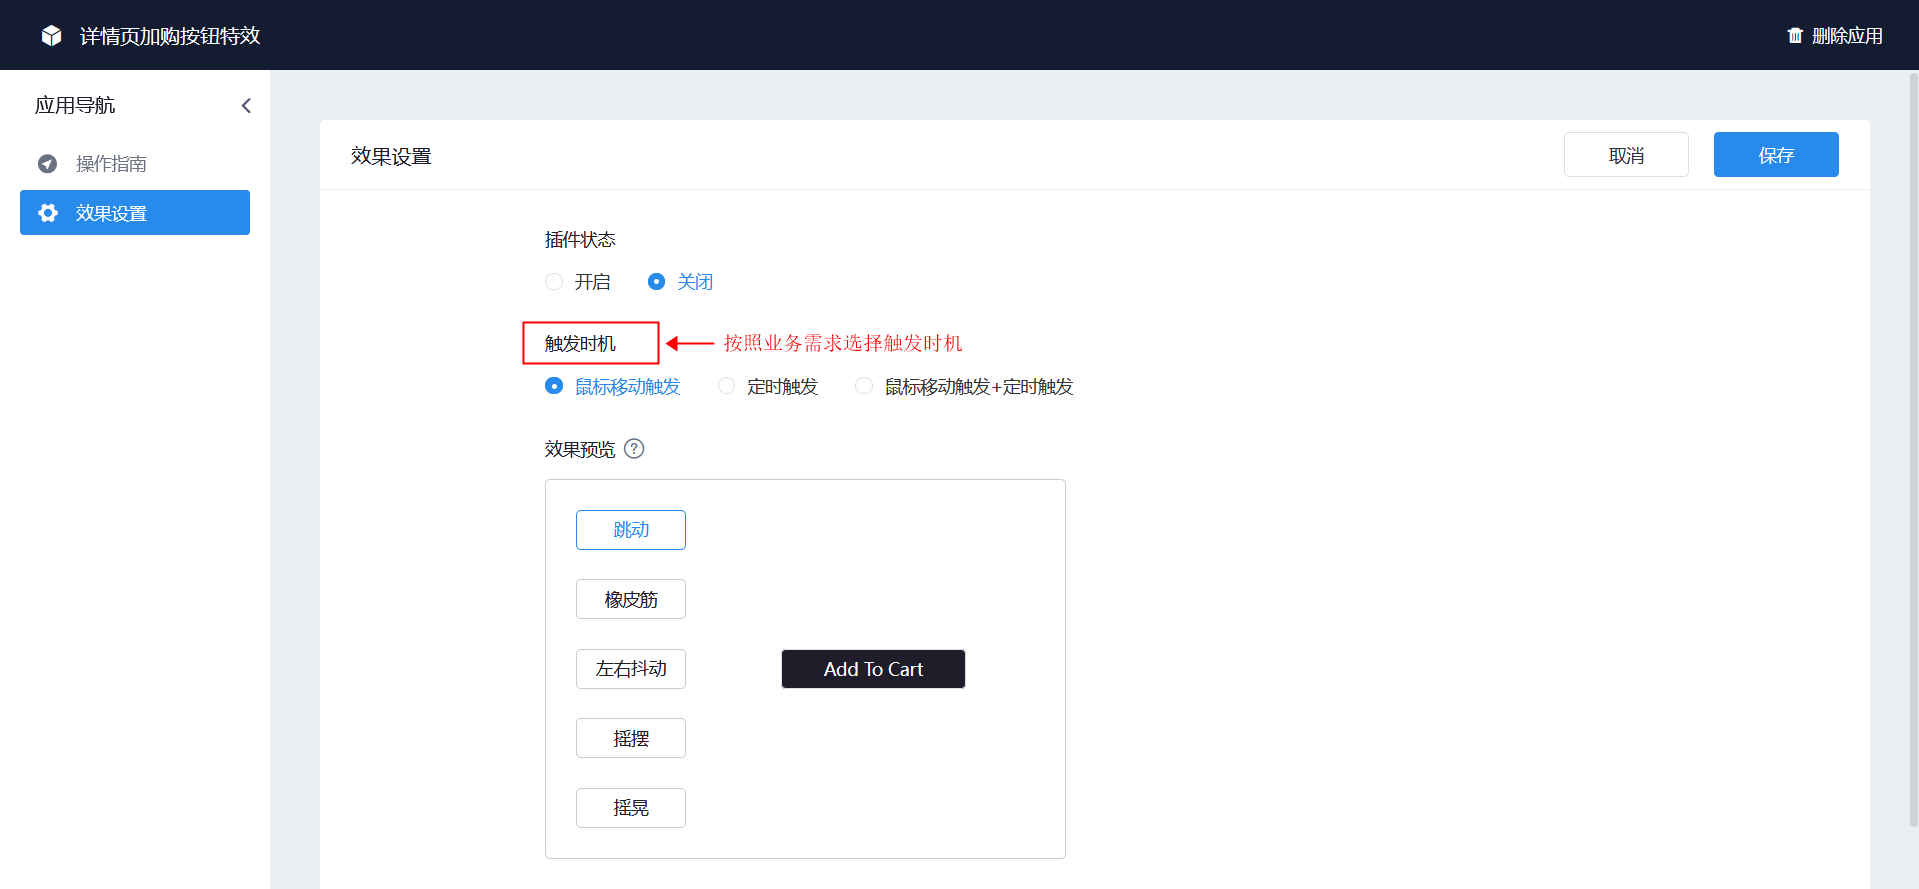Collapse the 应用导航 sidebar chevron

246,106
